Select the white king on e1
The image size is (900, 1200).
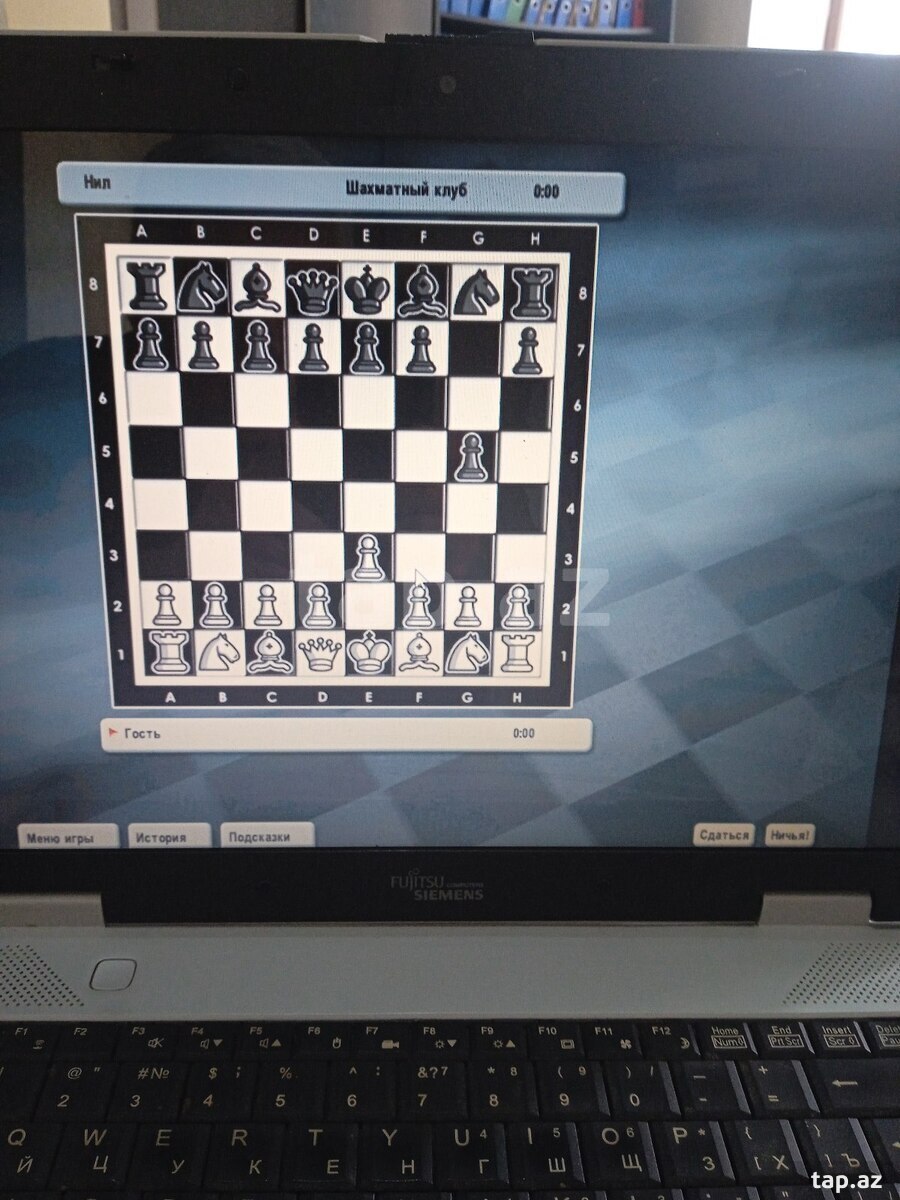369,652
